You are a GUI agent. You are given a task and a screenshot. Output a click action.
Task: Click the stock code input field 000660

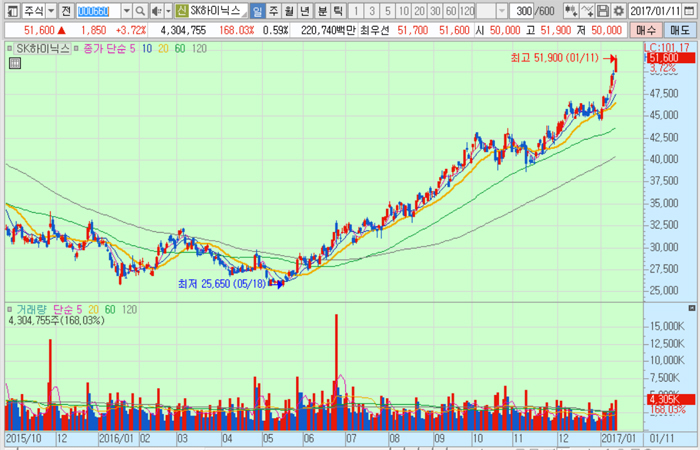pos(97,10)
